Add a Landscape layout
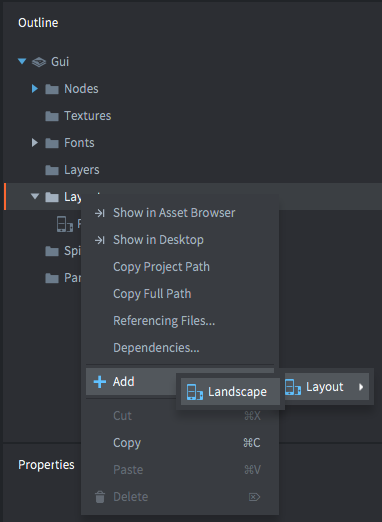 click(x=230, y=392)
